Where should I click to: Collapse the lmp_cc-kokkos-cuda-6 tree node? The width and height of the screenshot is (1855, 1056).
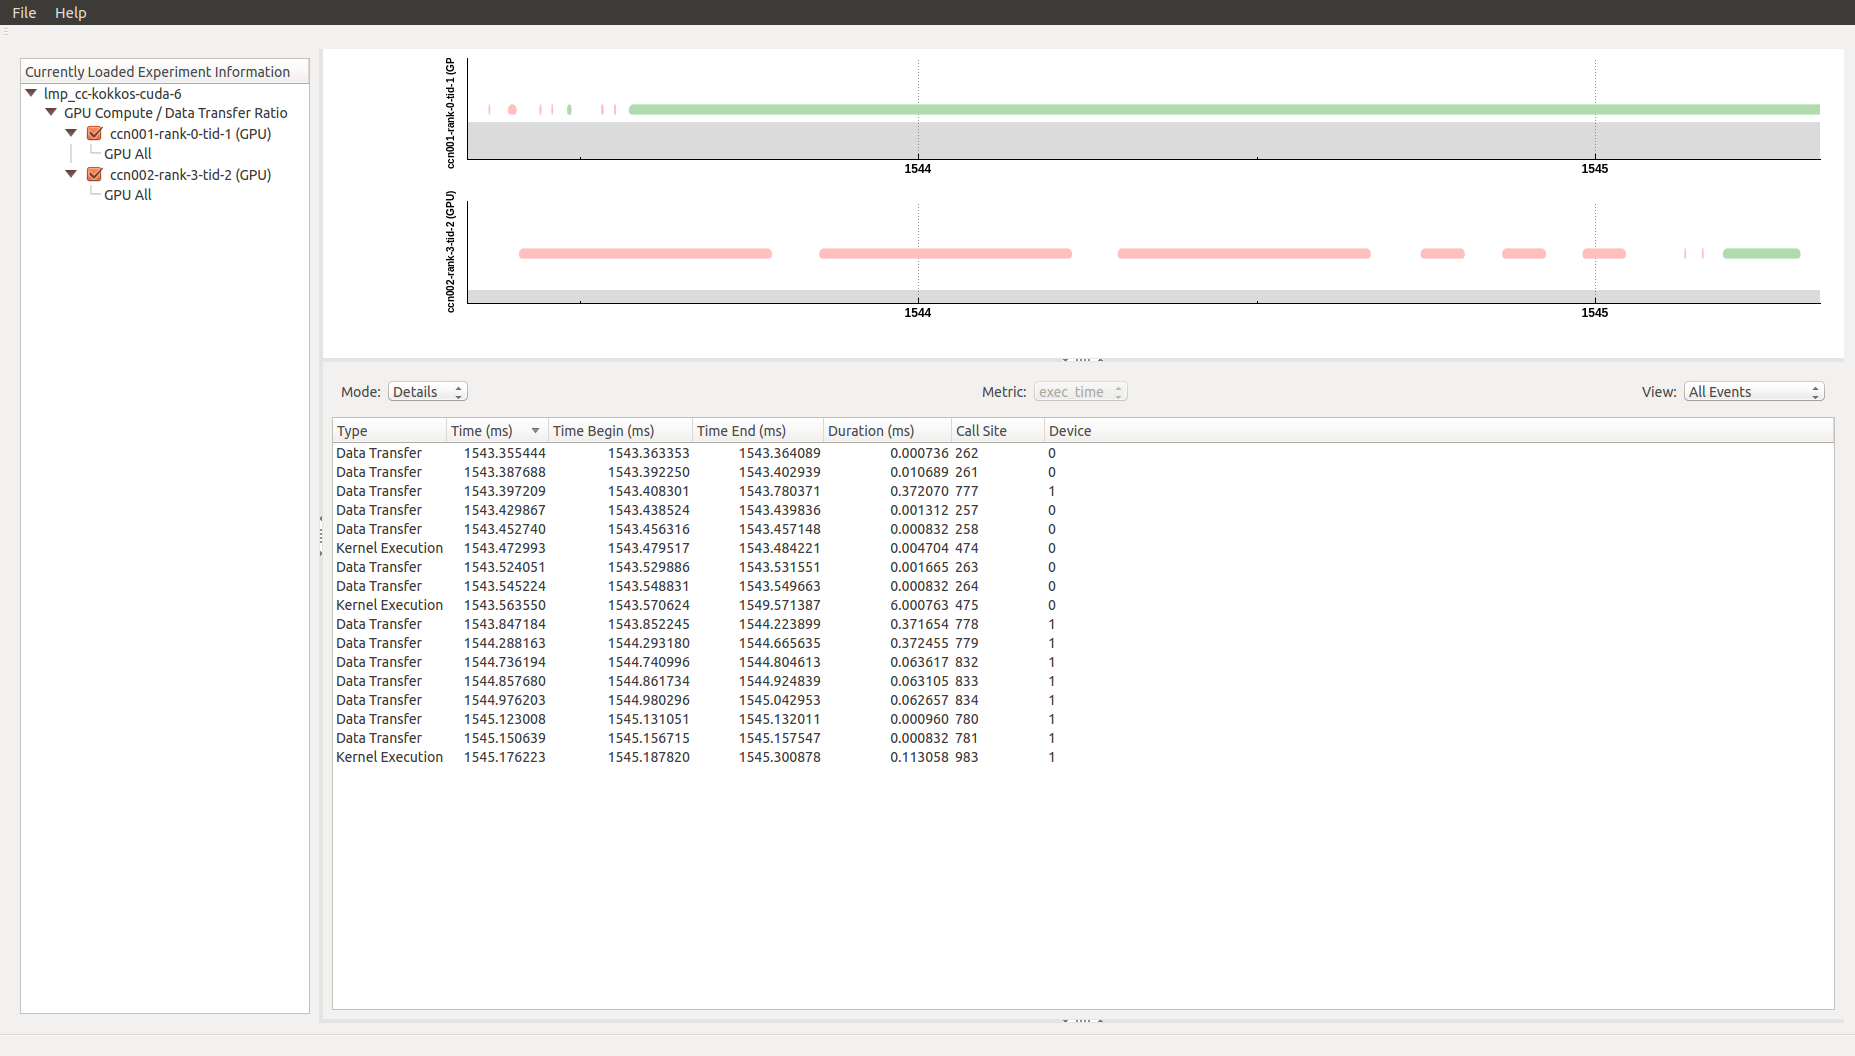(x=31, y=93)
